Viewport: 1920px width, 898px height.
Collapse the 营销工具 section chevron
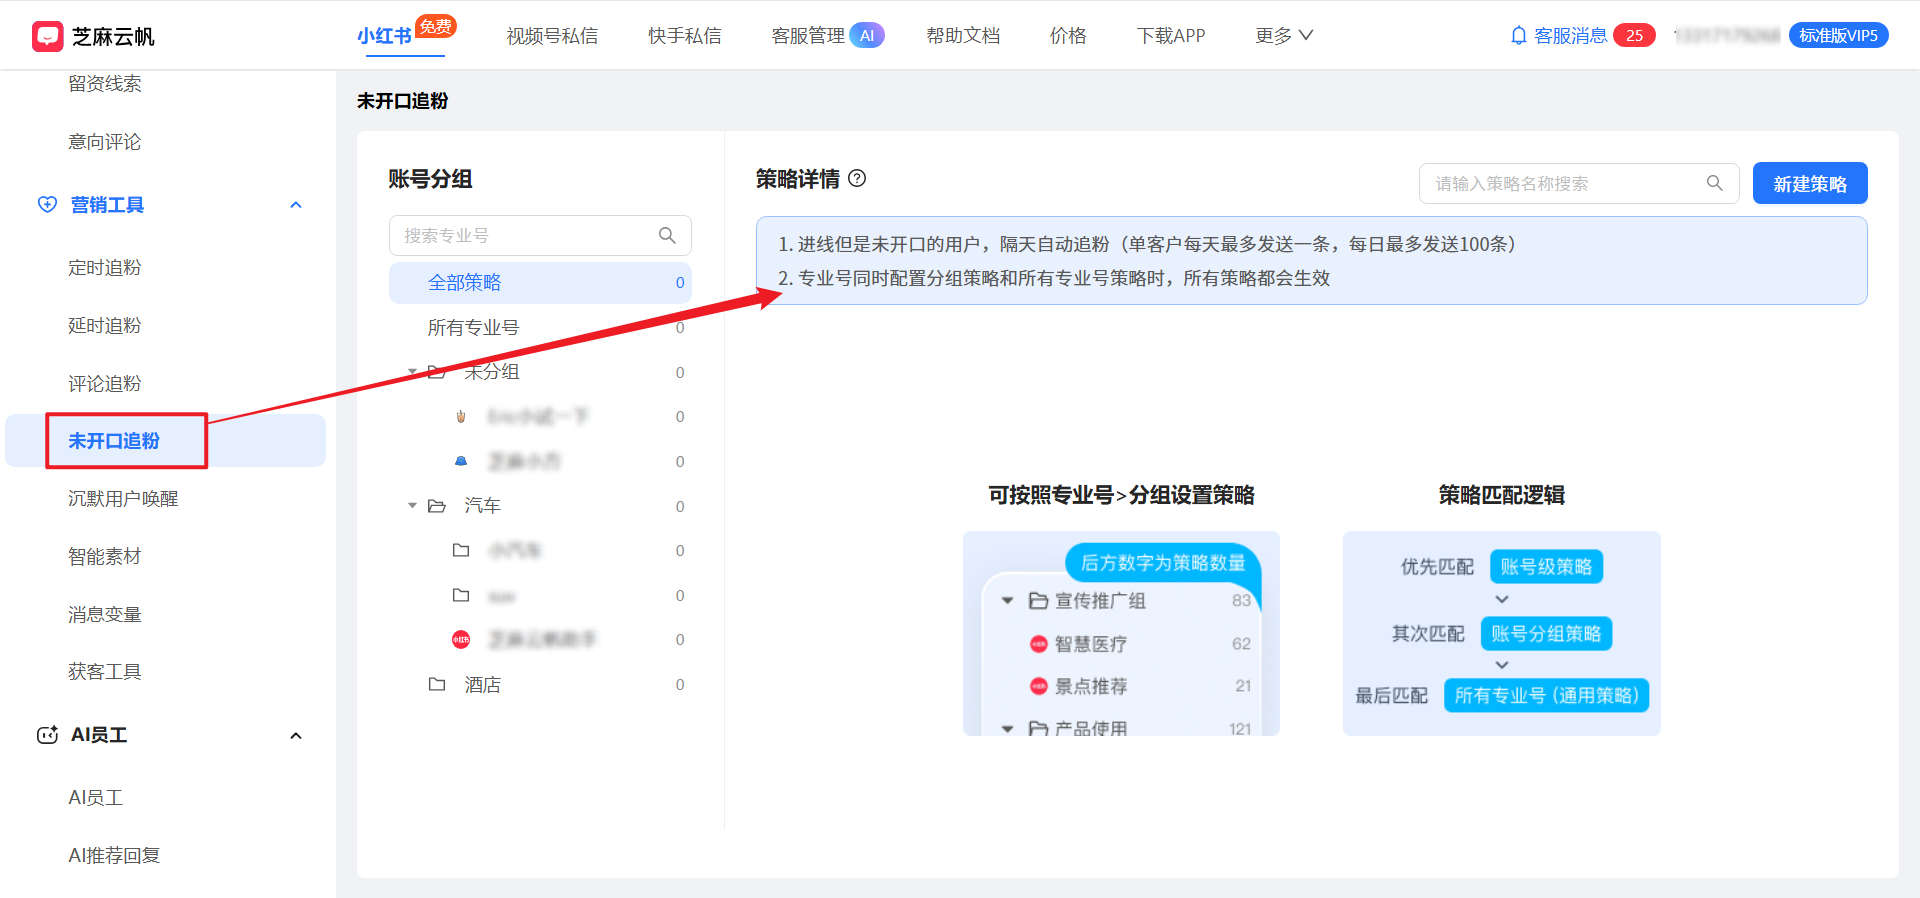click(296, 205)
